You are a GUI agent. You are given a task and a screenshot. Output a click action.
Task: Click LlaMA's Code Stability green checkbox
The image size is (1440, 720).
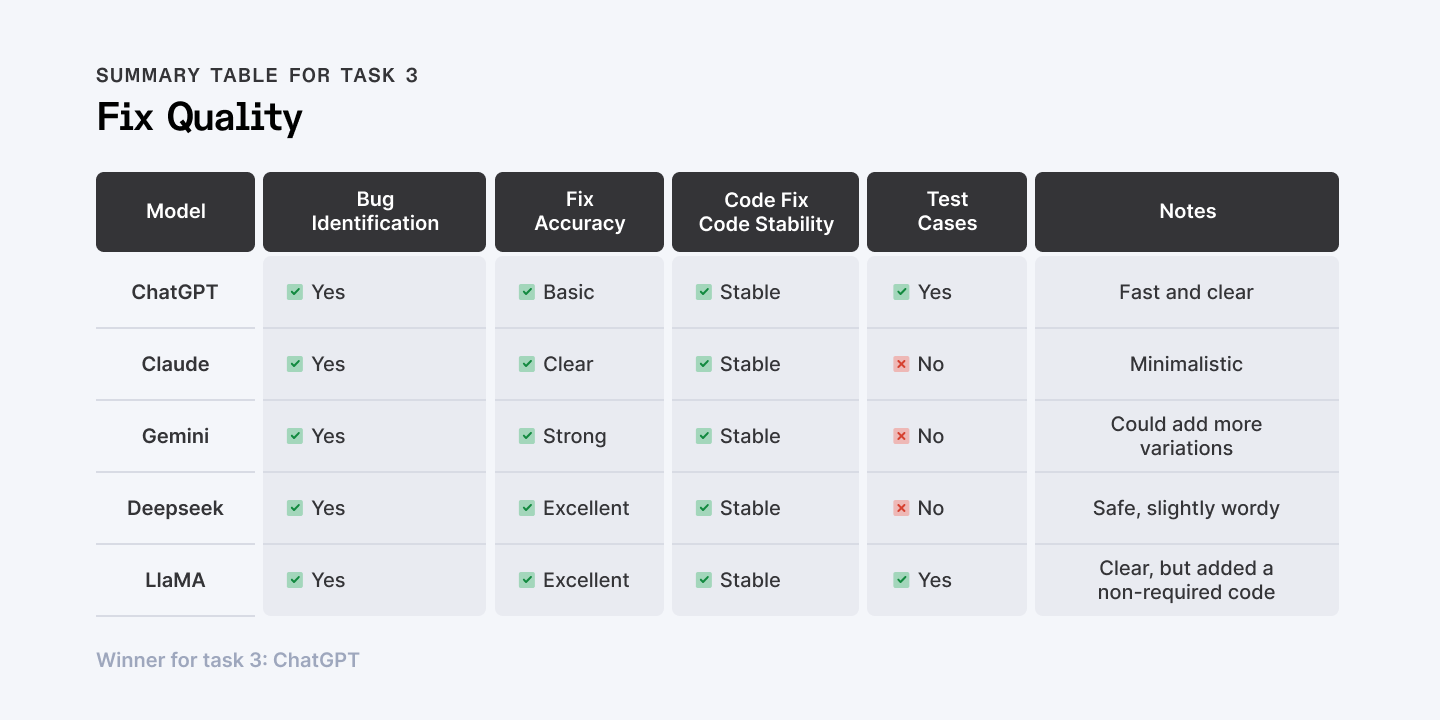(x=704, y=580)
